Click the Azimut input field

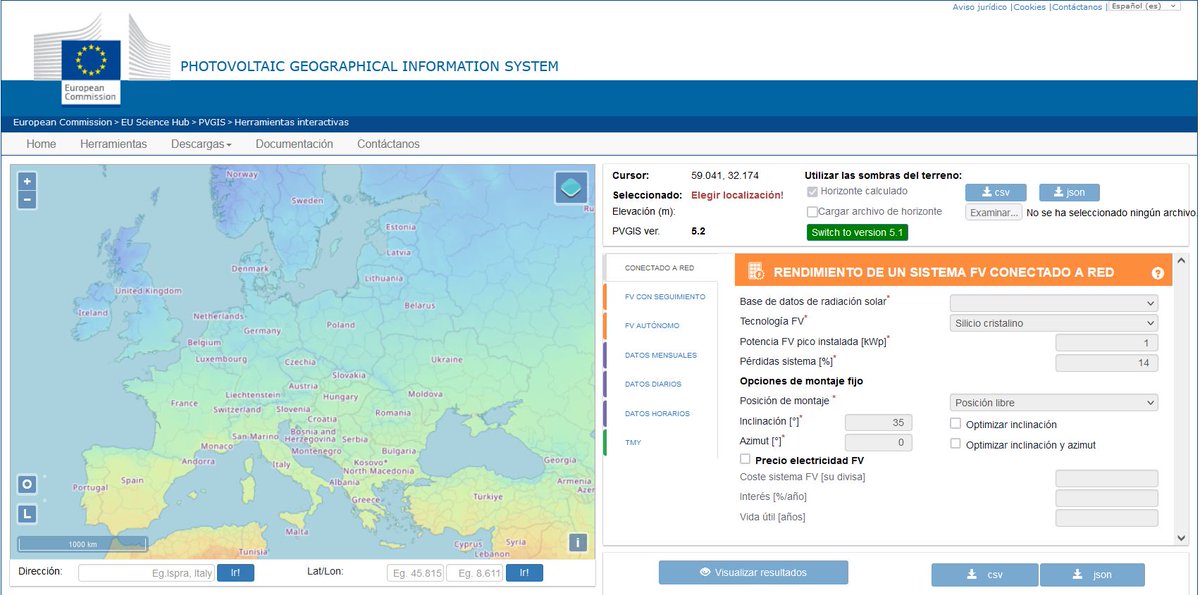pos(878,442)
